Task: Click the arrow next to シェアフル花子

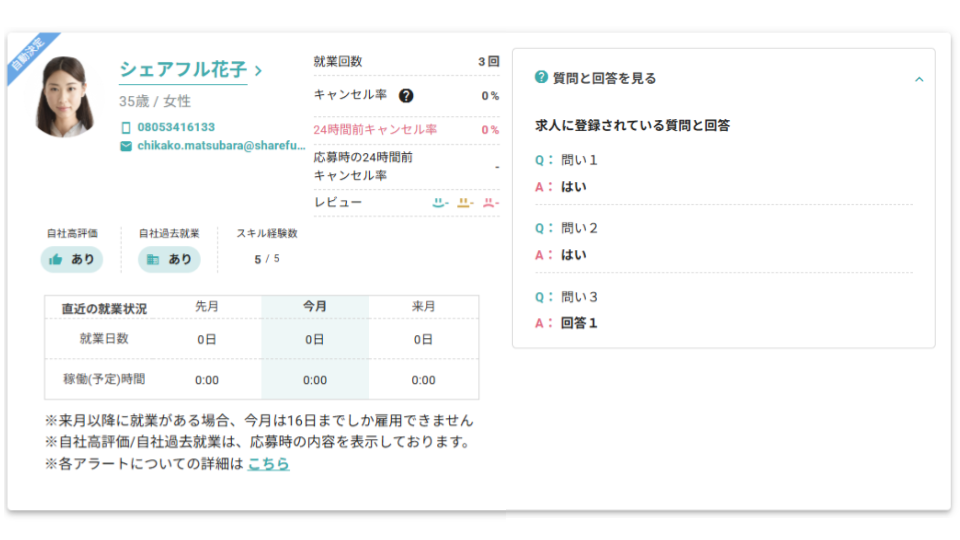Action: [x=259, y=71]
